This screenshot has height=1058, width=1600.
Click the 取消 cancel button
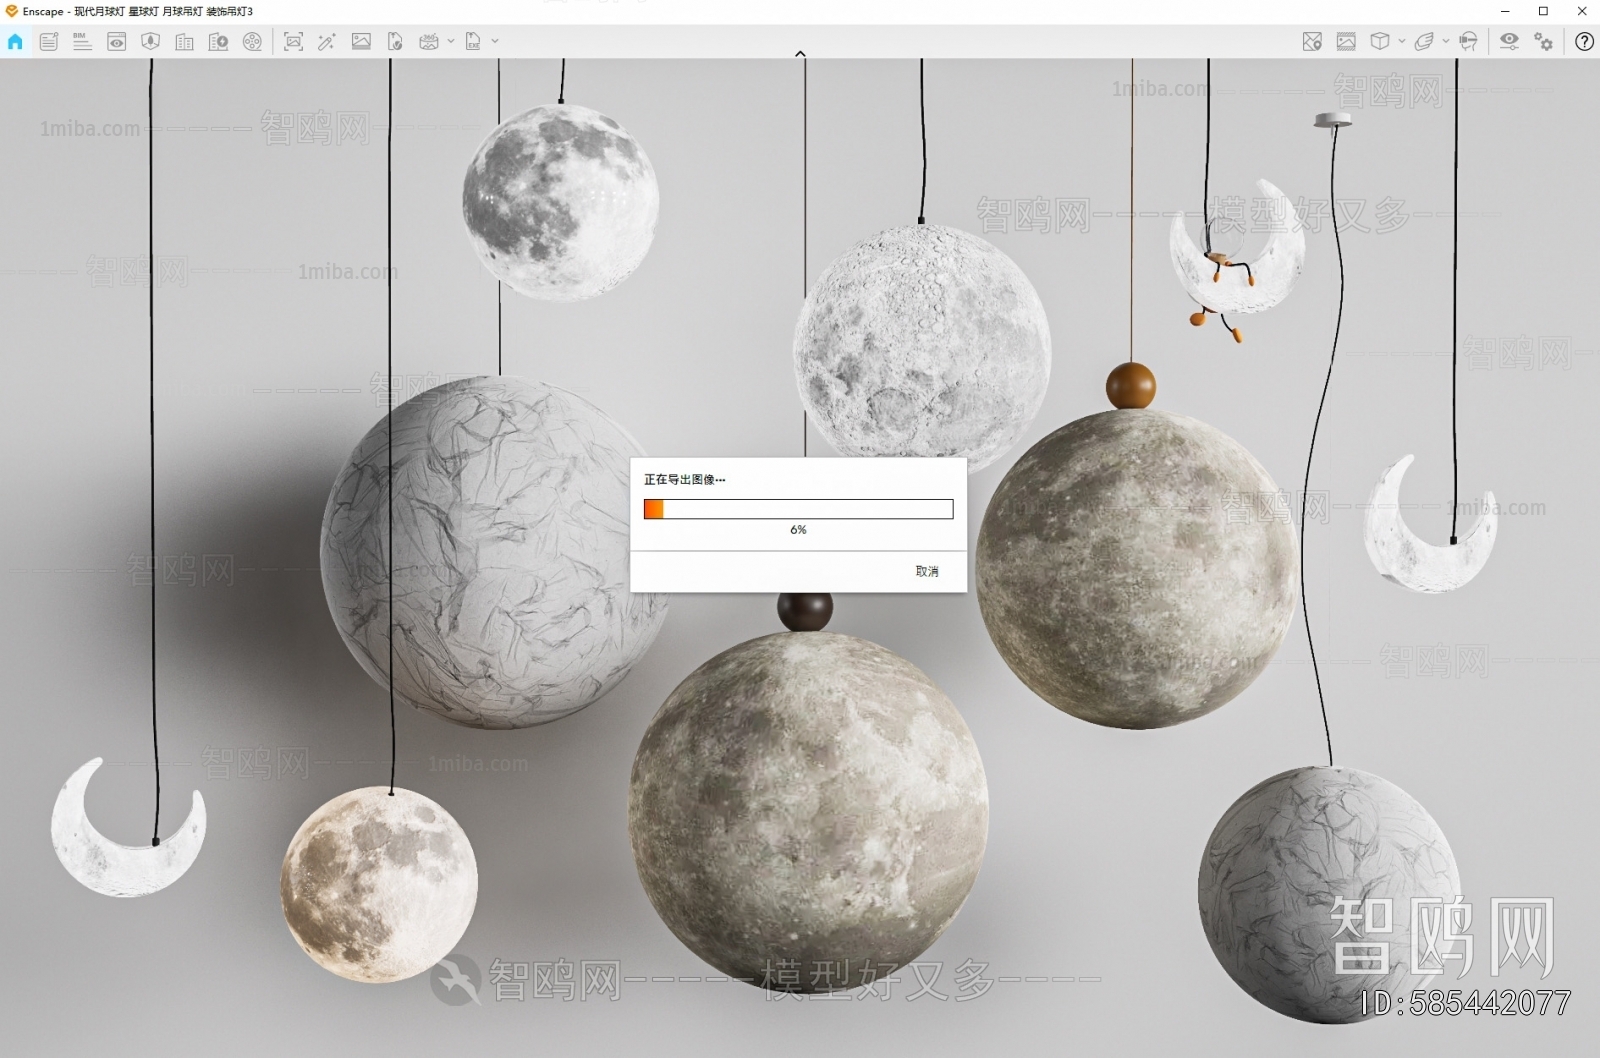tap(927, 571)
